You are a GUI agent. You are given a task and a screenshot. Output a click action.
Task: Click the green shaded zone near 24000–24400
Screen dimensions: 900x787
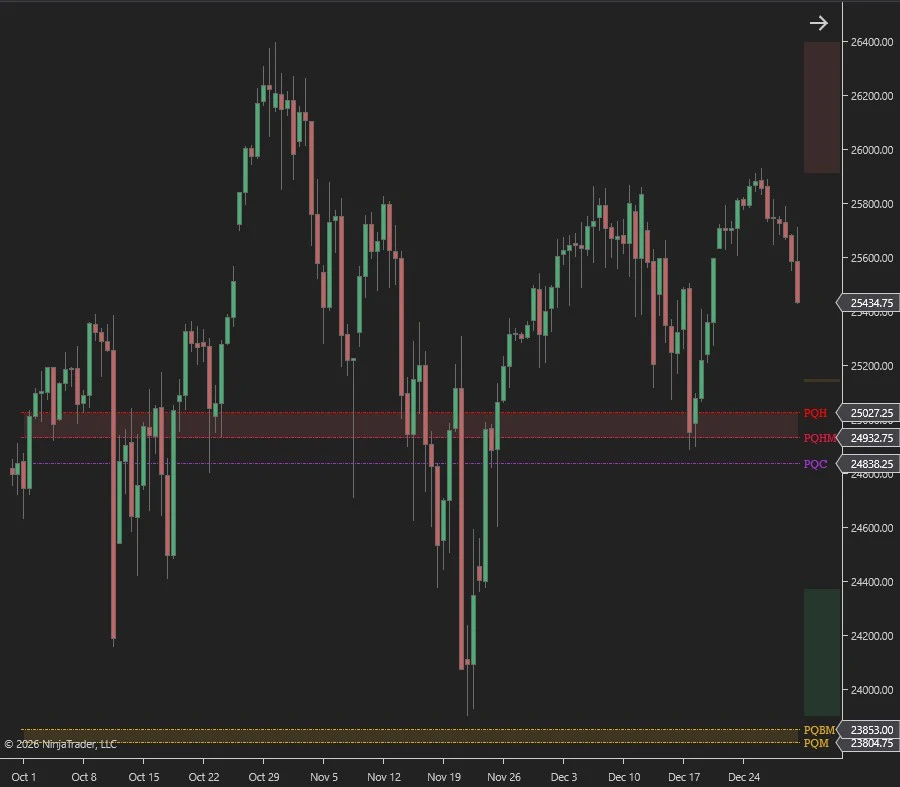tap(822, 652)
